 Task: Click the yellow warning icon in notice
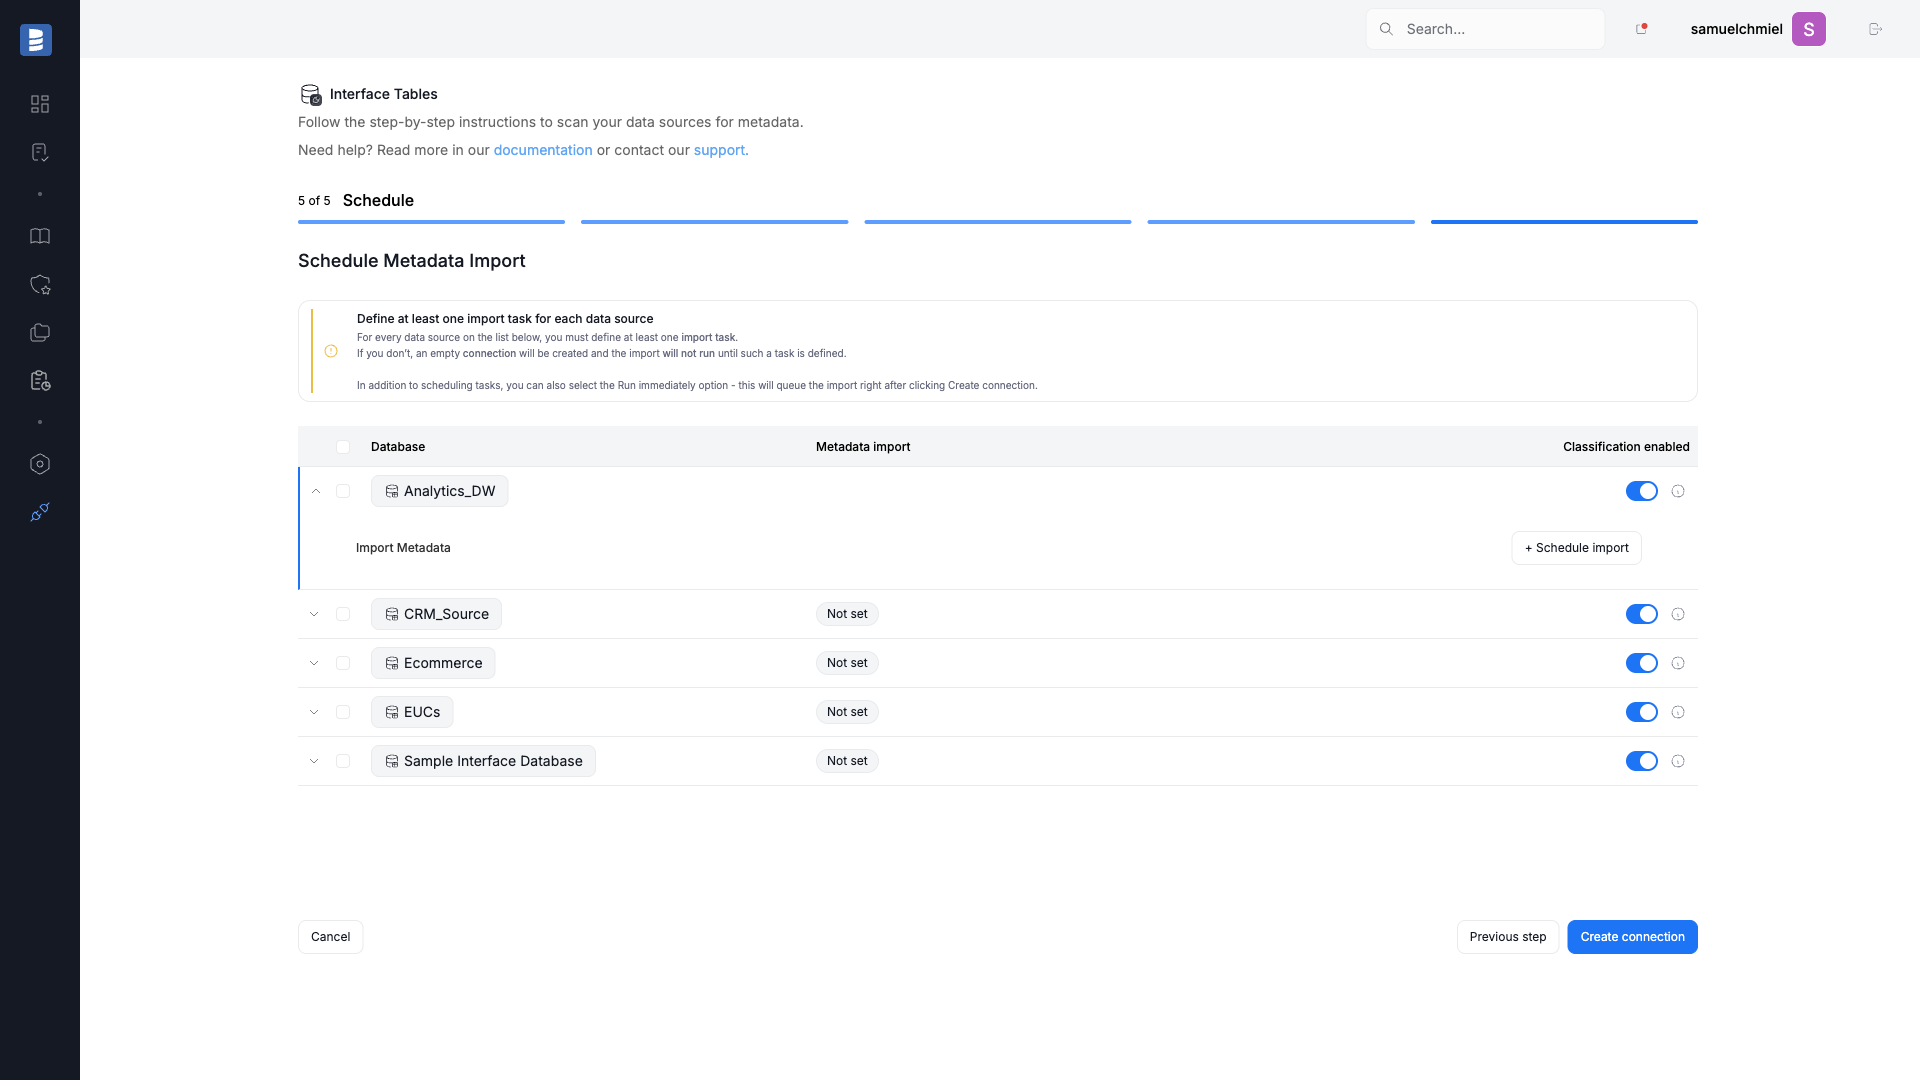(331, 351)
